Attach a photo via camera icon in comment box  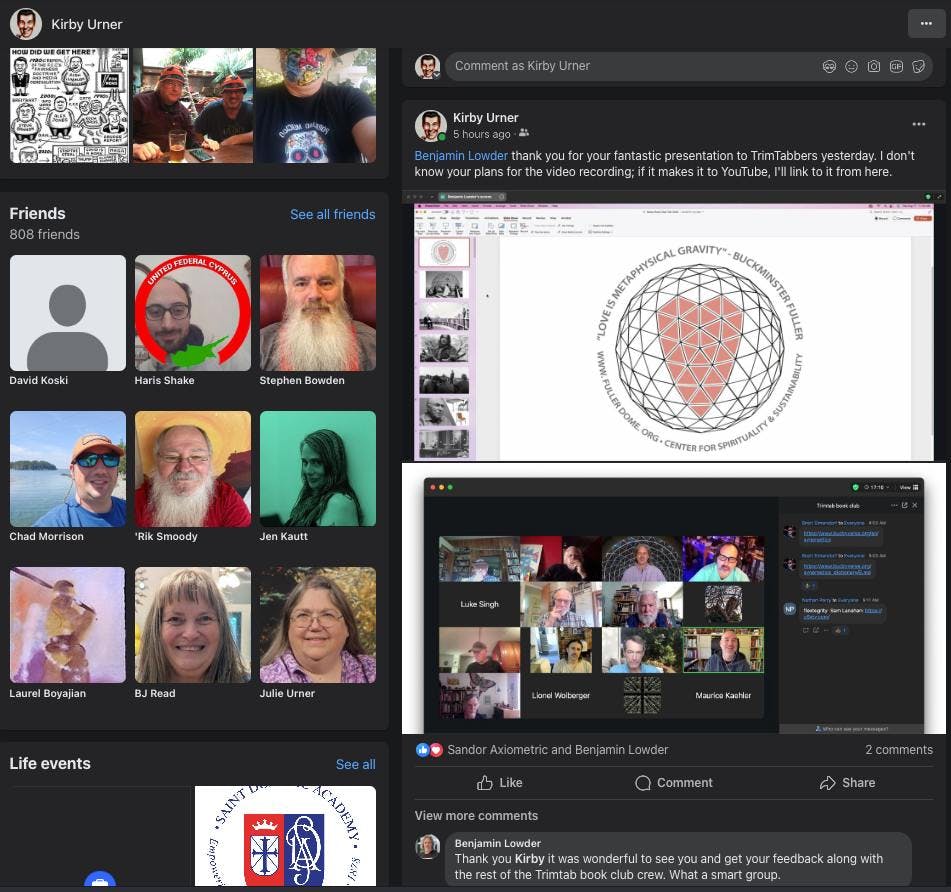click(873, 67)
